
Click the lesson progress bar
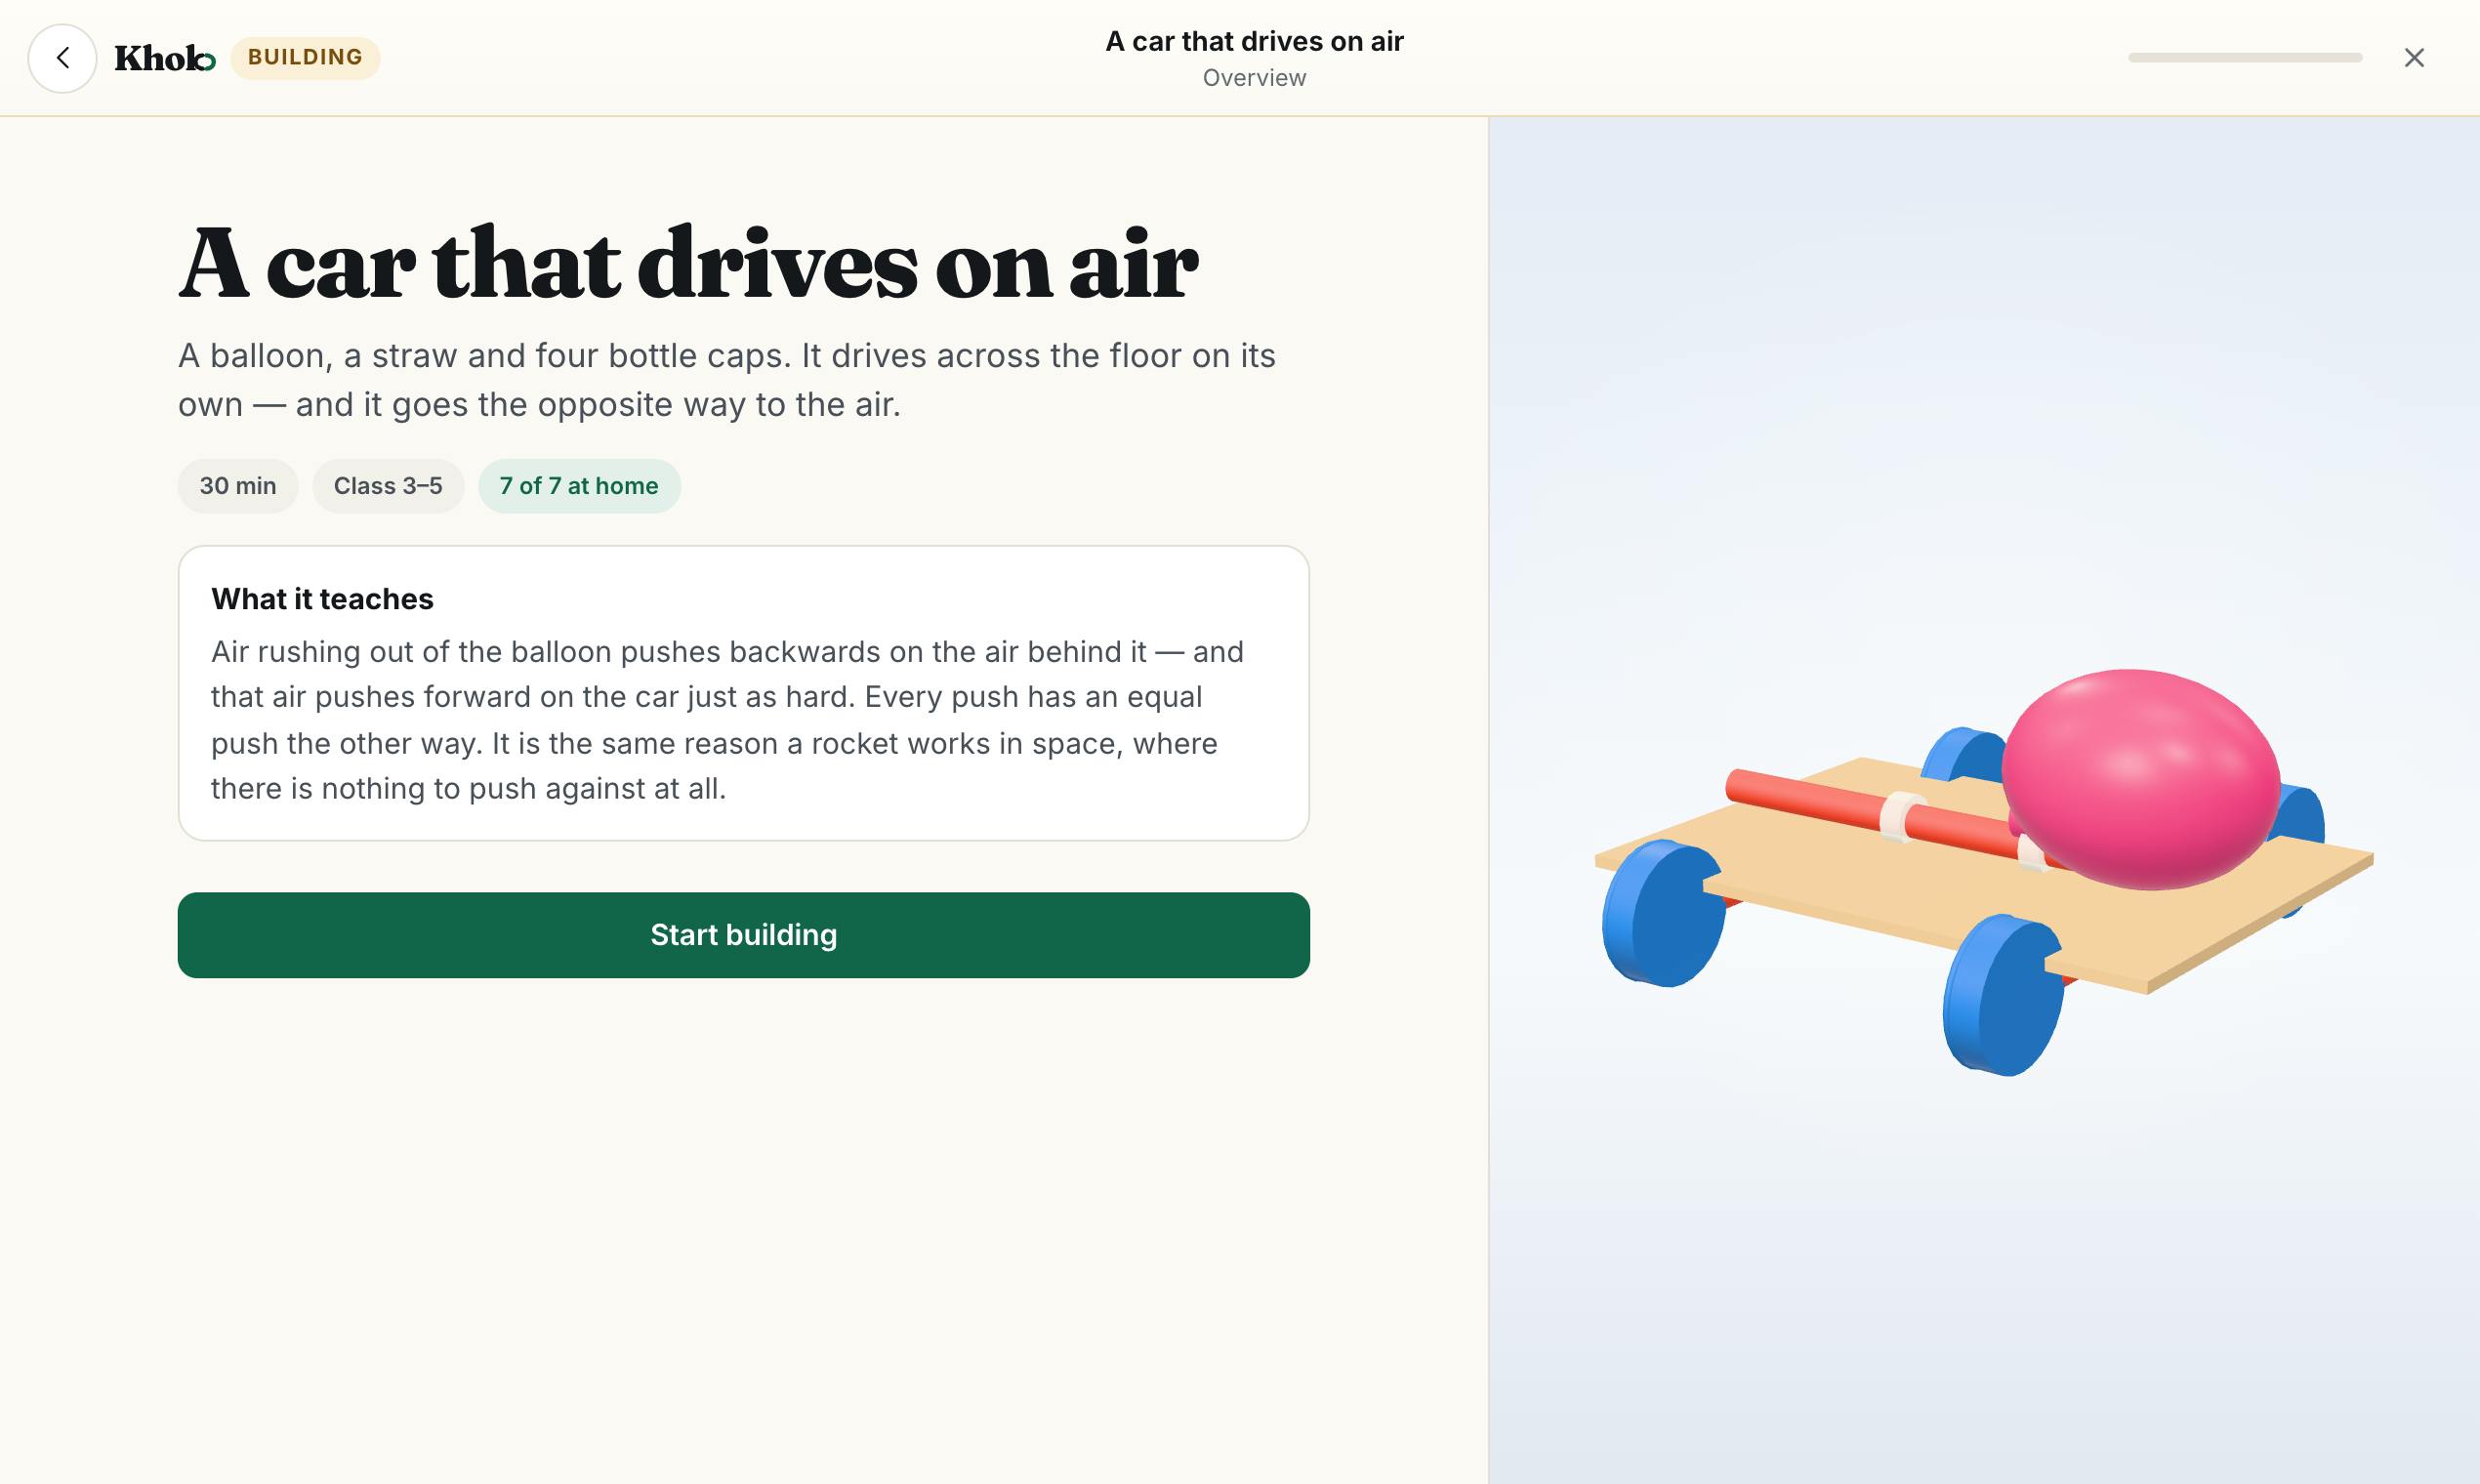pos(2245,58)
